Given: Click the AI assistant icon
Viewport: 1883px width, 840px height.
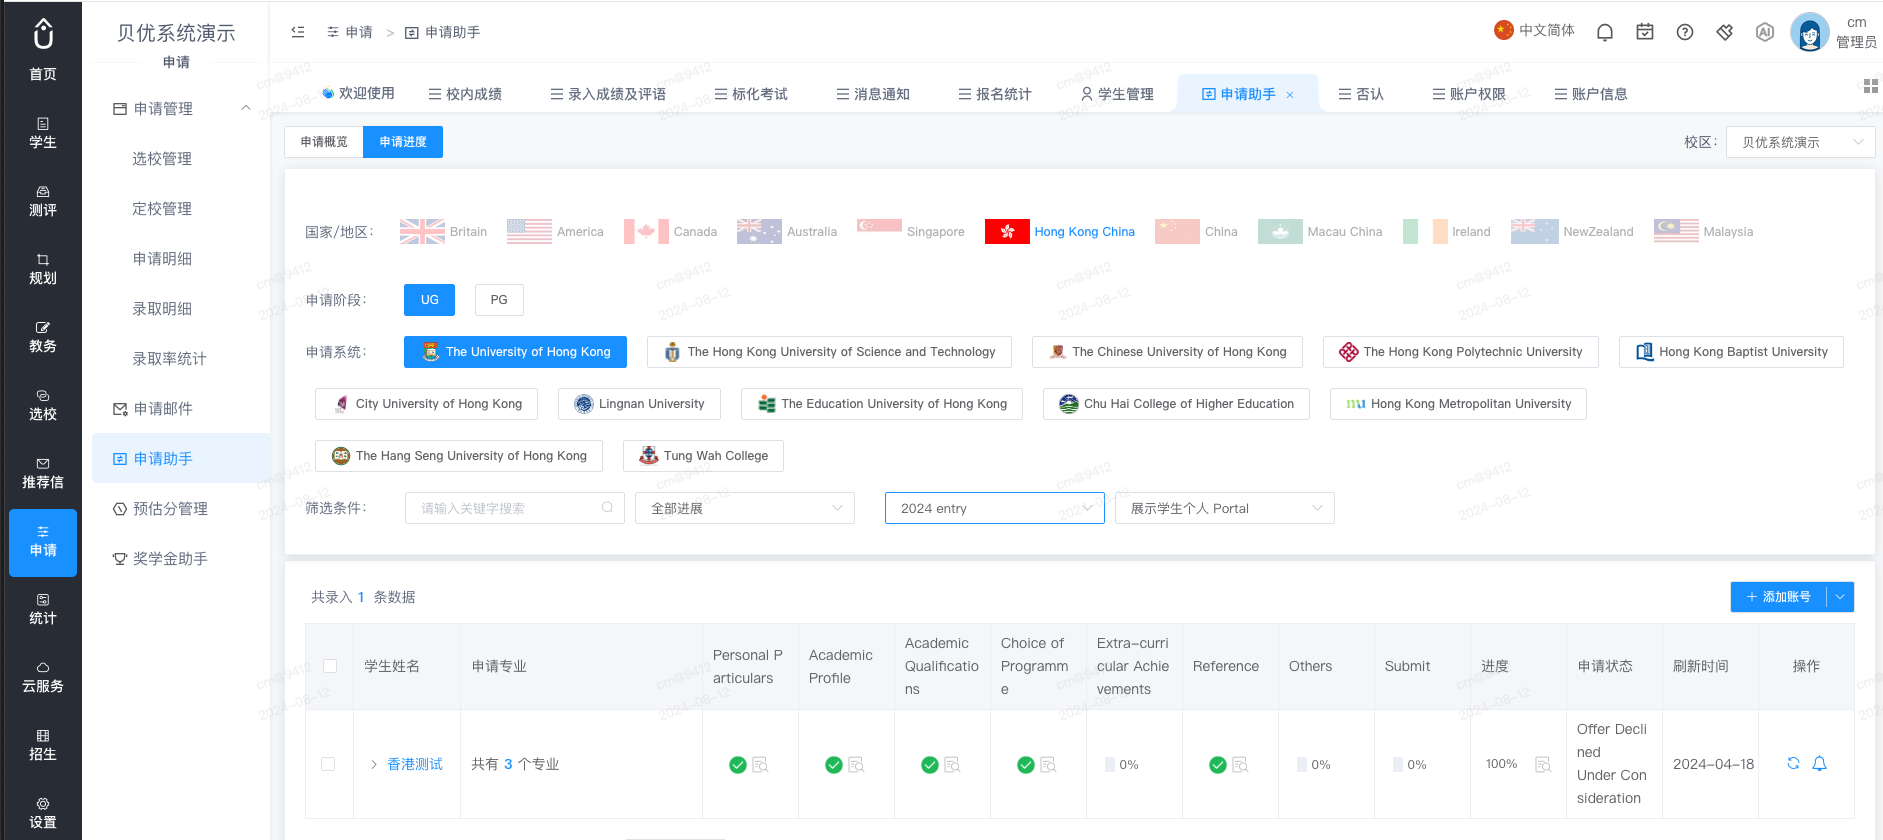Looking at the screenshot, I should [1765, 32].
